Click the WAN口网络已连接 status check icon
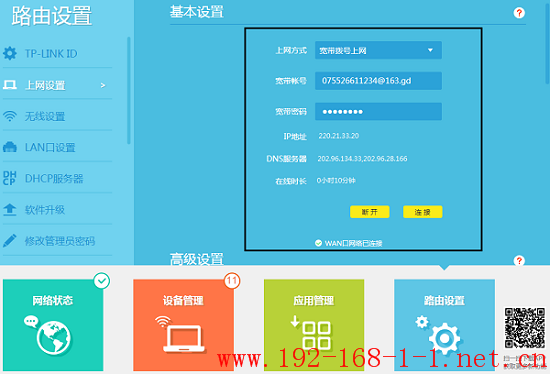The image size is (550, 374). coord(318,243)
